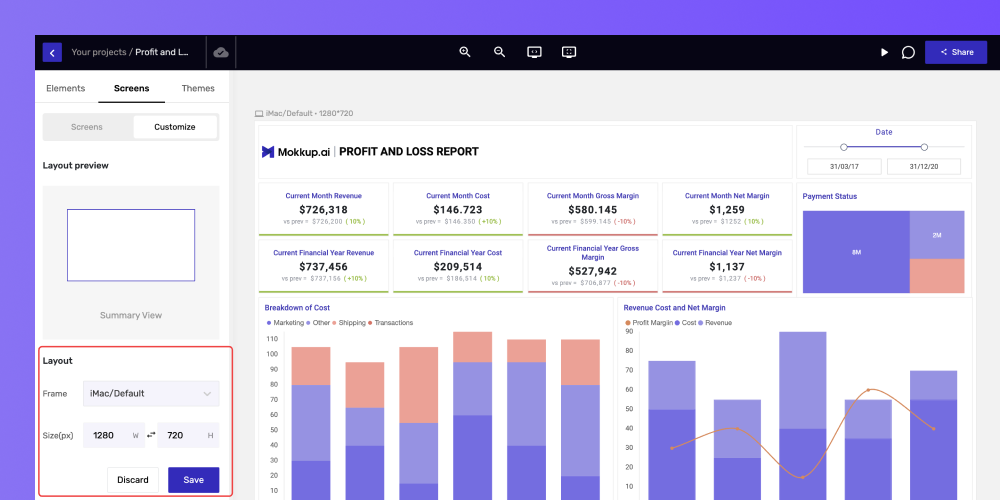This screenshot has height=500, width=1000.
Task: Click the back arrow button
Action: pyautogui.click(x=52, y=52)
